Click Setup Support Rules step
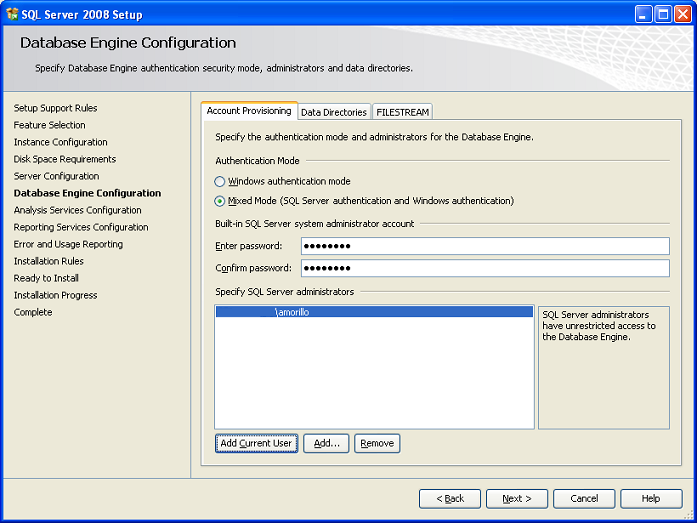This screenshot has width=697, height=523. pyautogui.click(x=56, y=108)
